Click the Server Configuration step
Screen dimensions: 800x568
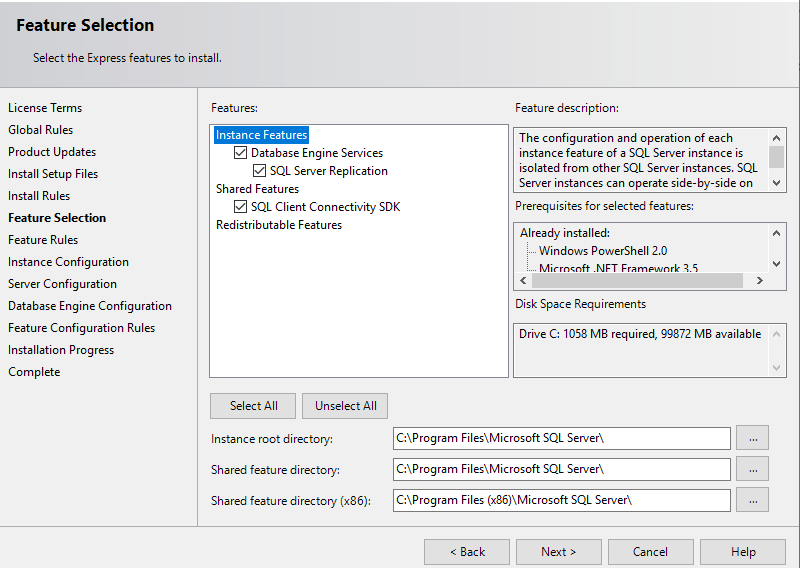coord(62,284)
